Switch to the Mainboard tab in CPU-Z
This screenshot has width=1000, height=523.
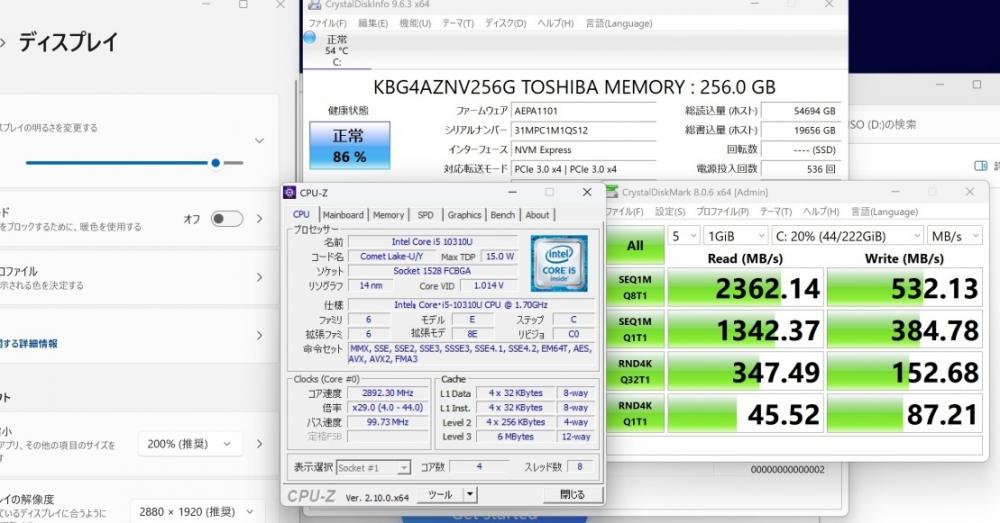tap(343, 215)
